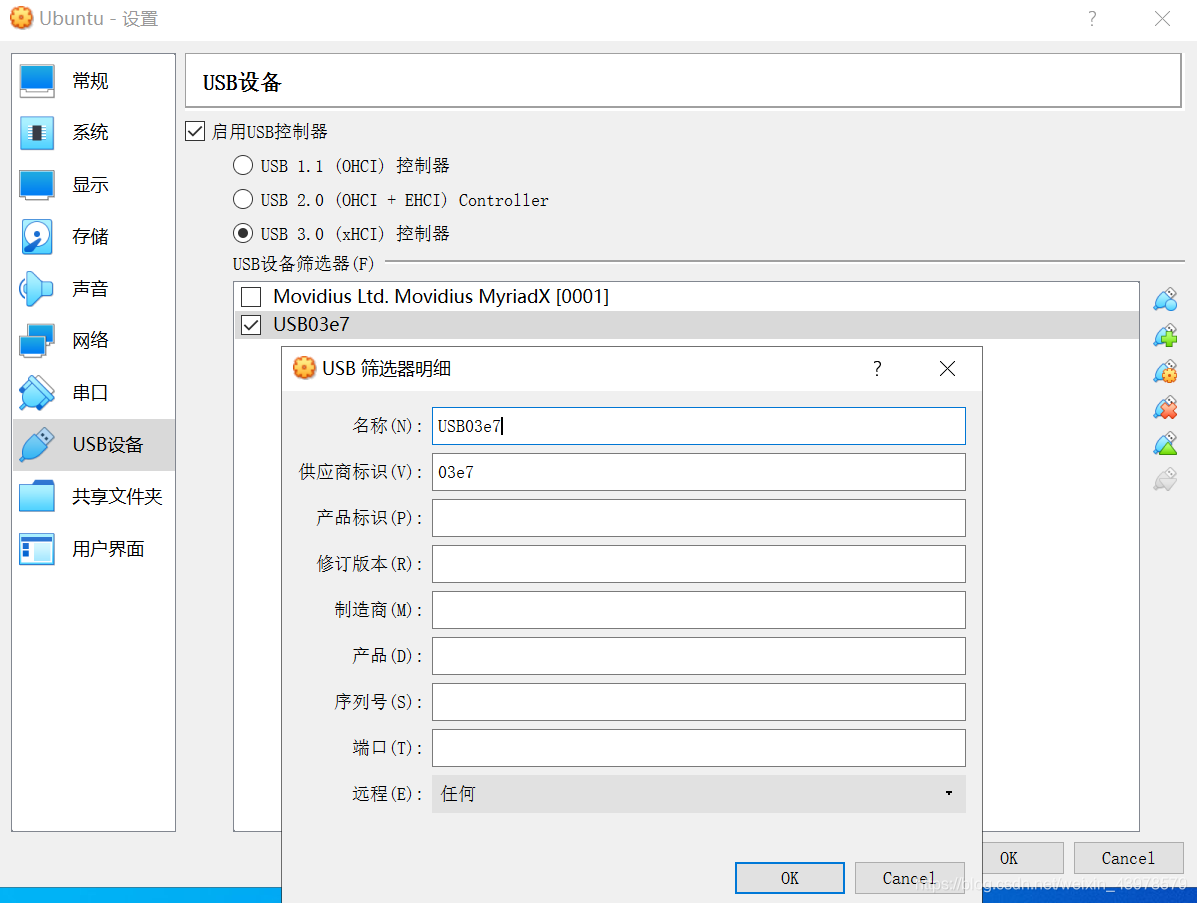Click the 供应商标识(V) field with 03e7
The height and width of the screenshot is (903, 1197).
[x=699, y=472]
